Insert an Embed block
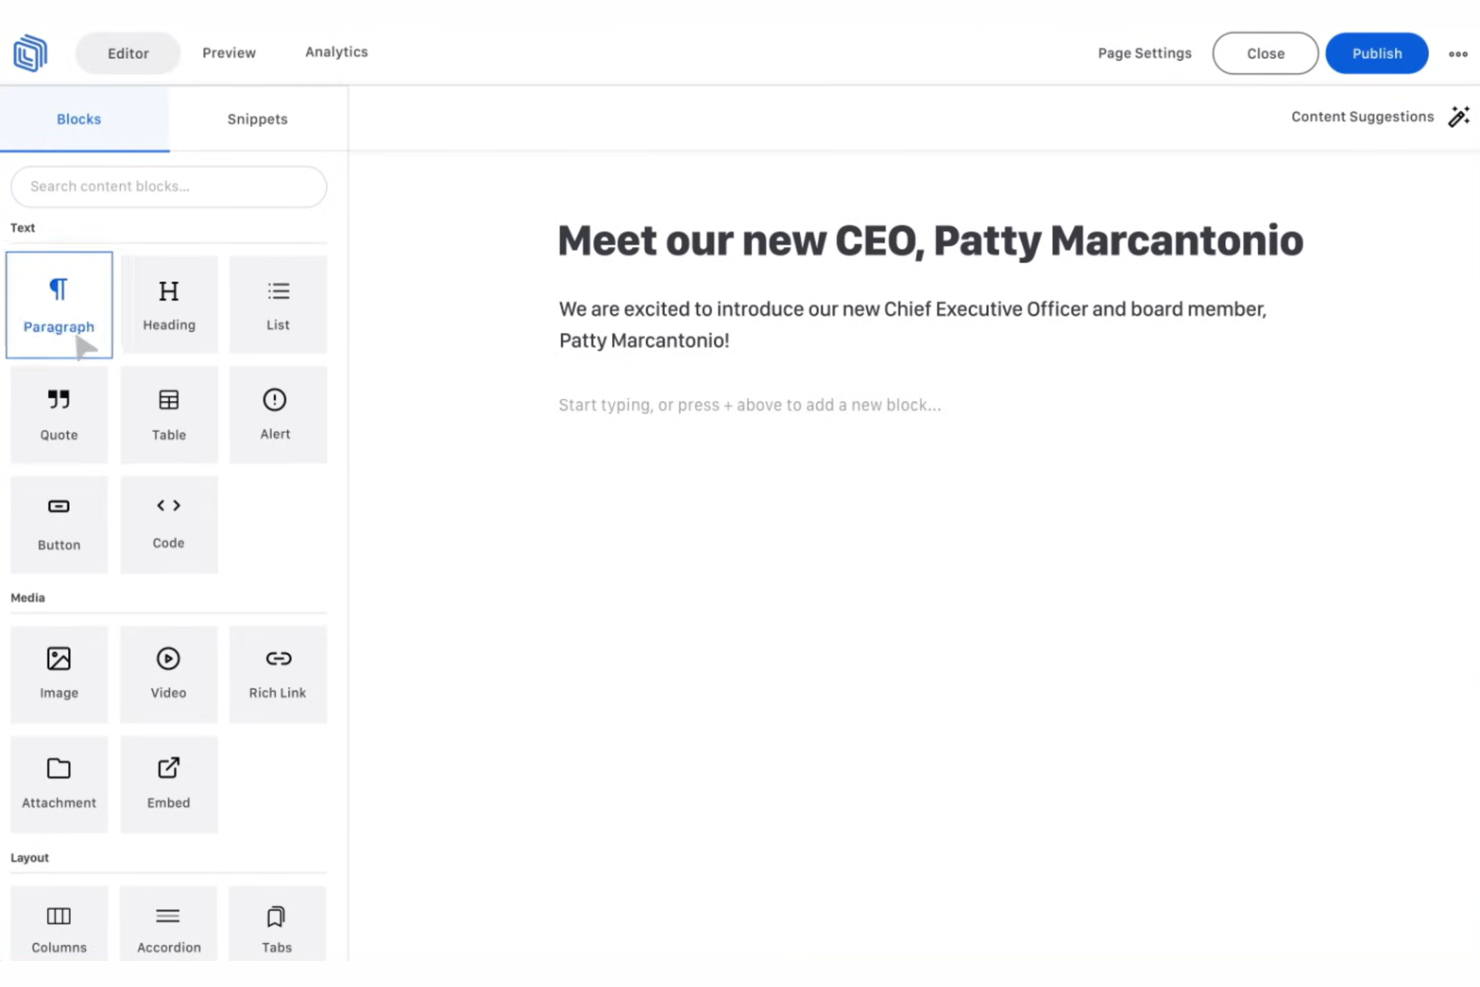The width and height of the screenshot is (1480, 987). tap(169, 784)
